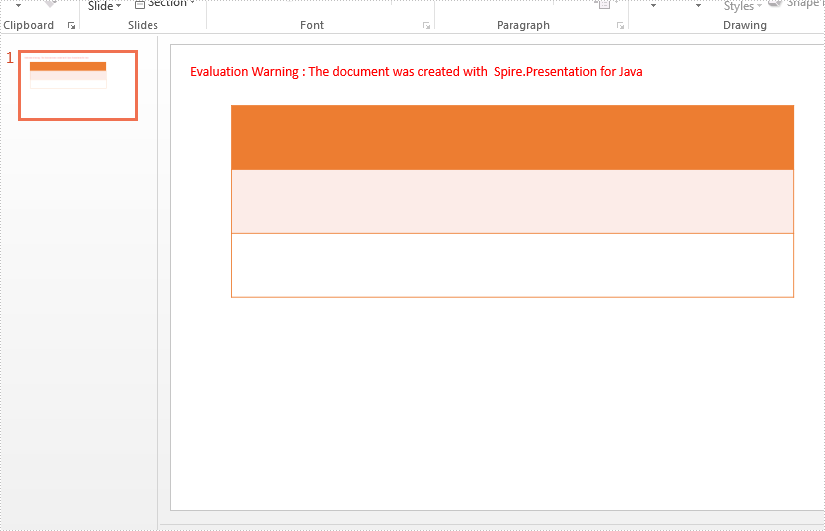Open the Shapes gallery dropdown arrow
The width and height of the screenshot is (825, 531).
(x=653, y=6)
